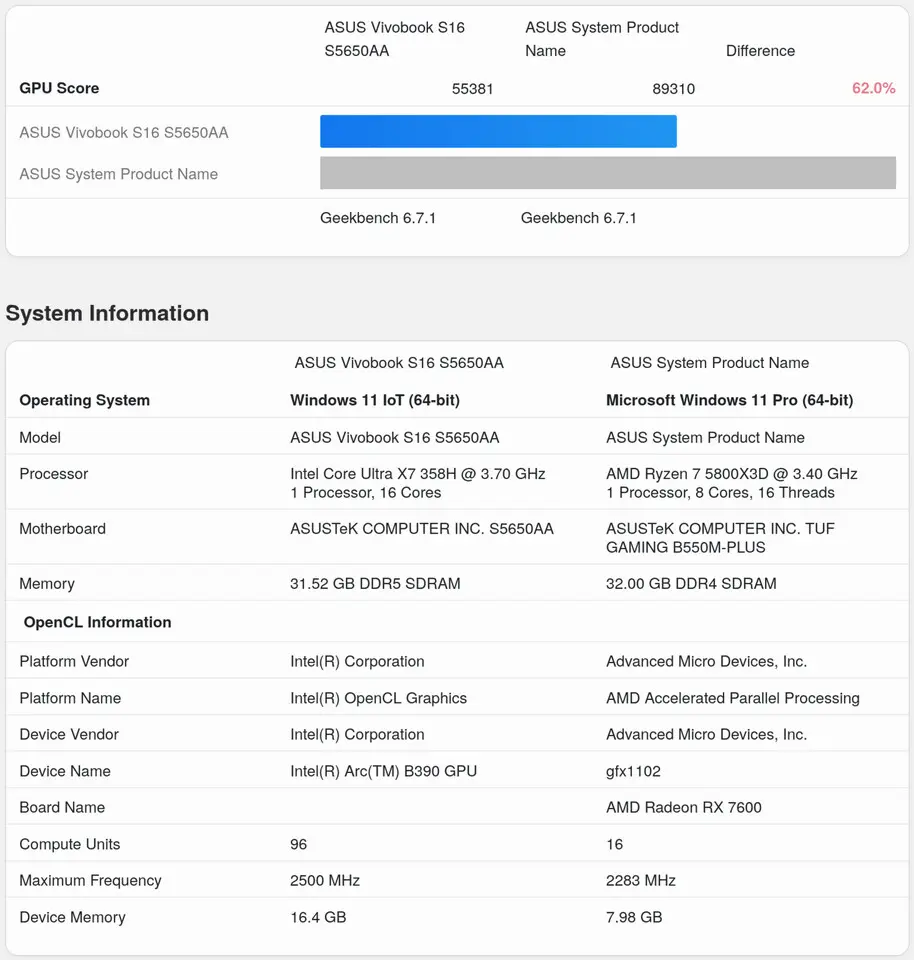Click the gray ASUS System Product bar
The height and width of the screenshot is (960, 914).
tap(608, 173)
